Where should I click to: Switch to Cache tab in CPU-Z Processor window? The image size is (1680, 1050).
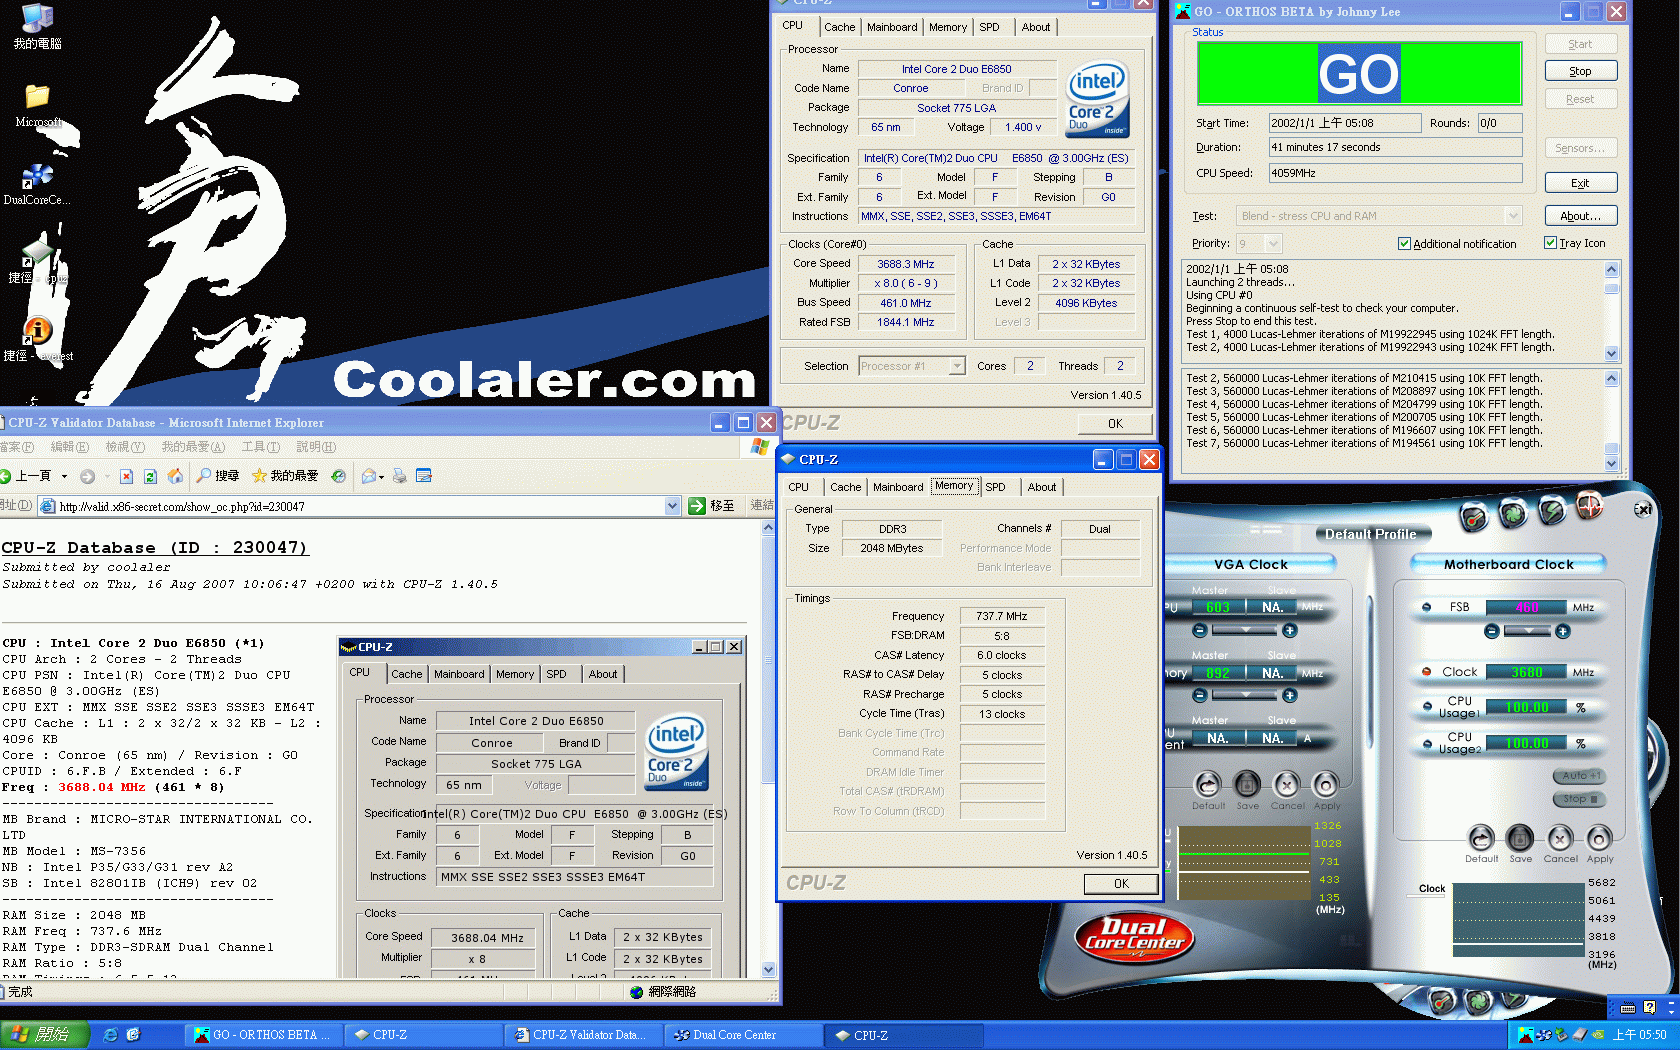pyautogui.click(x=839, y=27)
